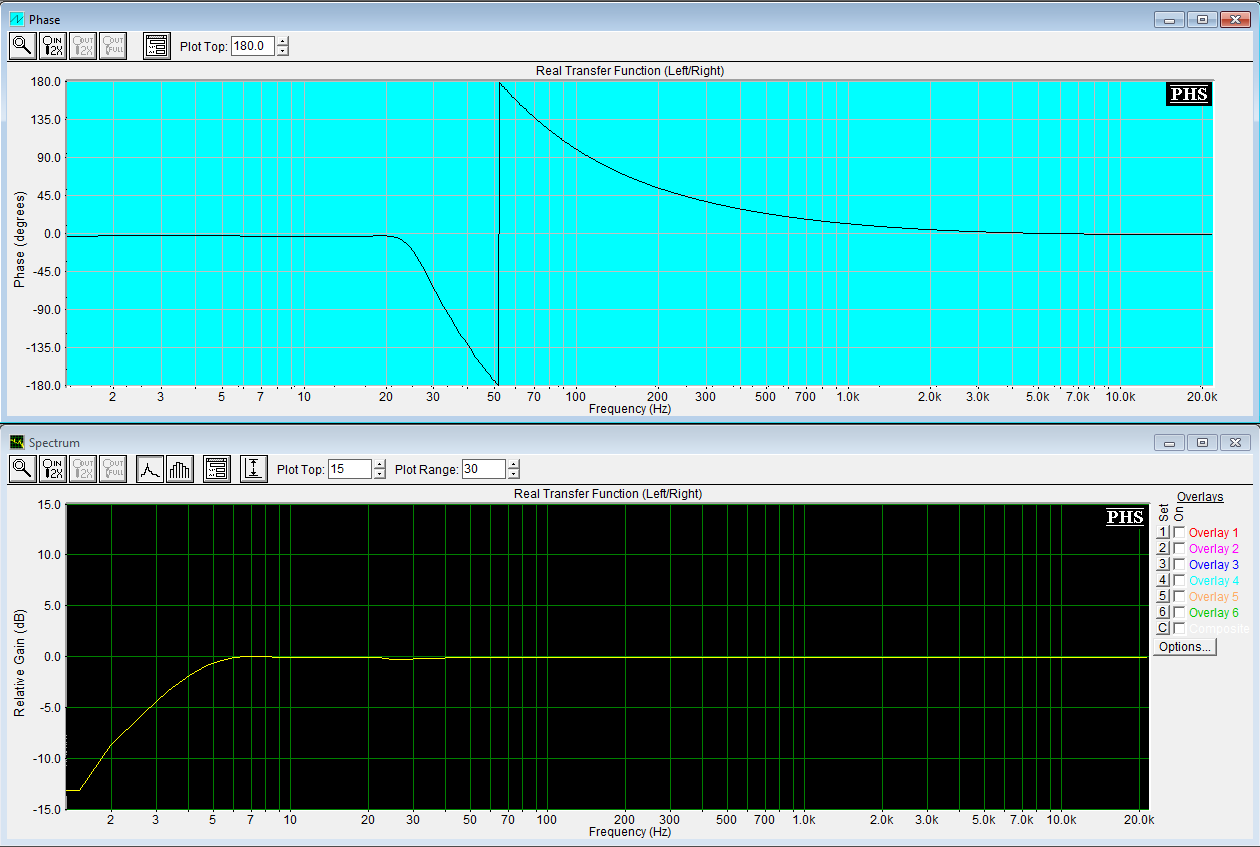
Task: Enable the Overlay 1 On checkbox
Action: click(x=1179, y=533)
